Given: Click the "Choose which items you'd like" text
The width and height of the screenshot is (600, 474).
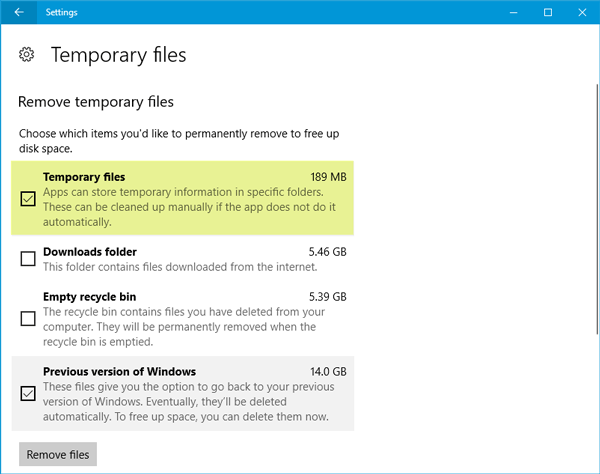Looking at the screenshot, I should (x=179, y=141).
